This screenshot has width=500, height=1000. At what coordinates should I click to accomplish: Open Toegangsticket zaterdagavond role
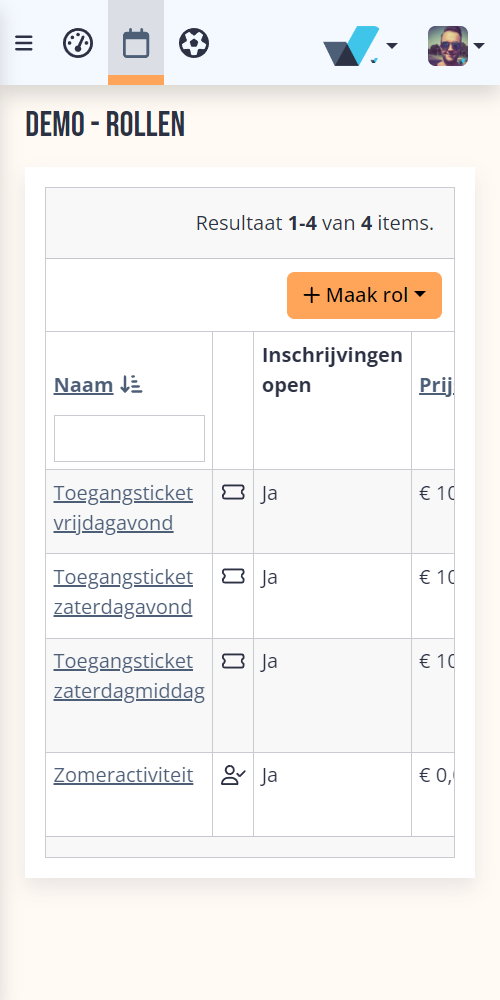(123, 591)
